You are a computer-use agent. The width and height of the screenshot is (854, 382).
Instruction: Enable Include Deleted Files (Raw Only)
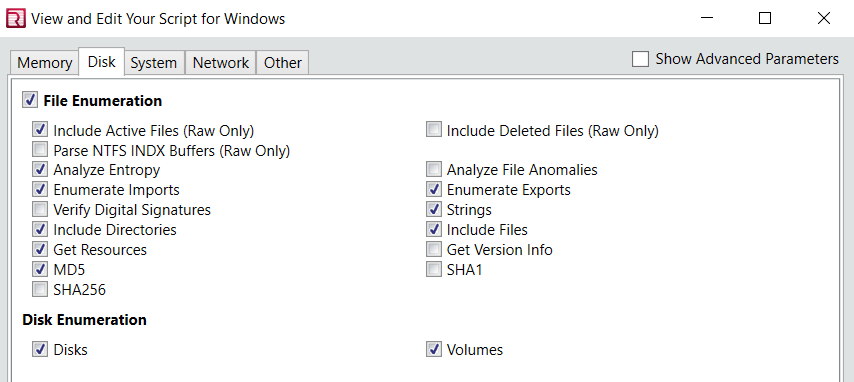click(x=434, y=130)
